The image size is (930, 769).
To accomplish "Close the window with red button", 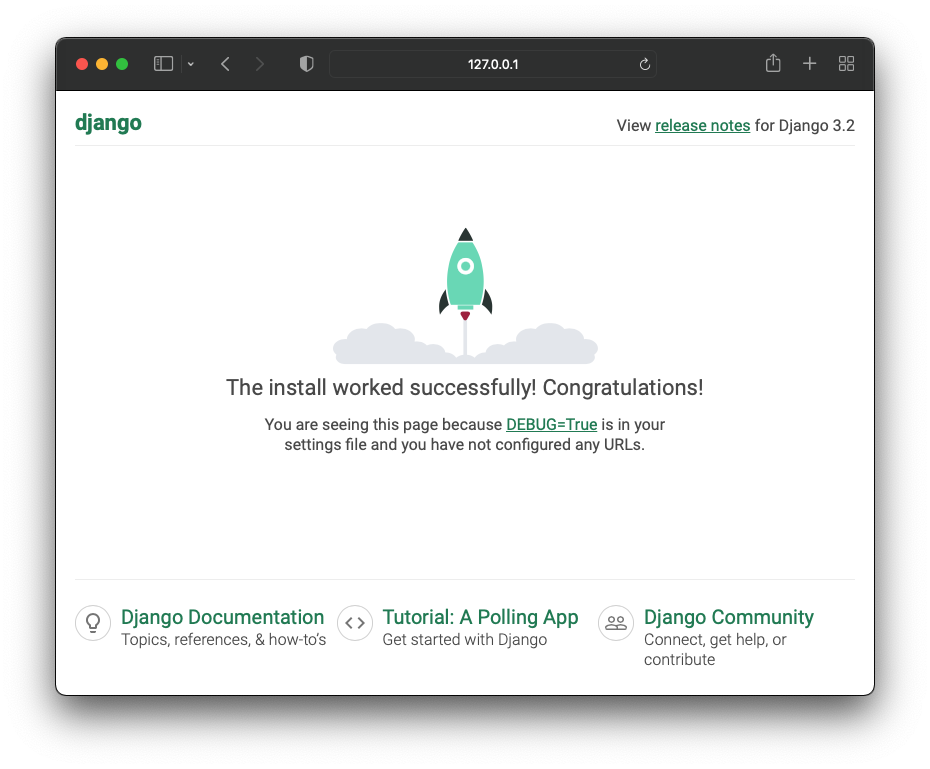I will 82,64.
